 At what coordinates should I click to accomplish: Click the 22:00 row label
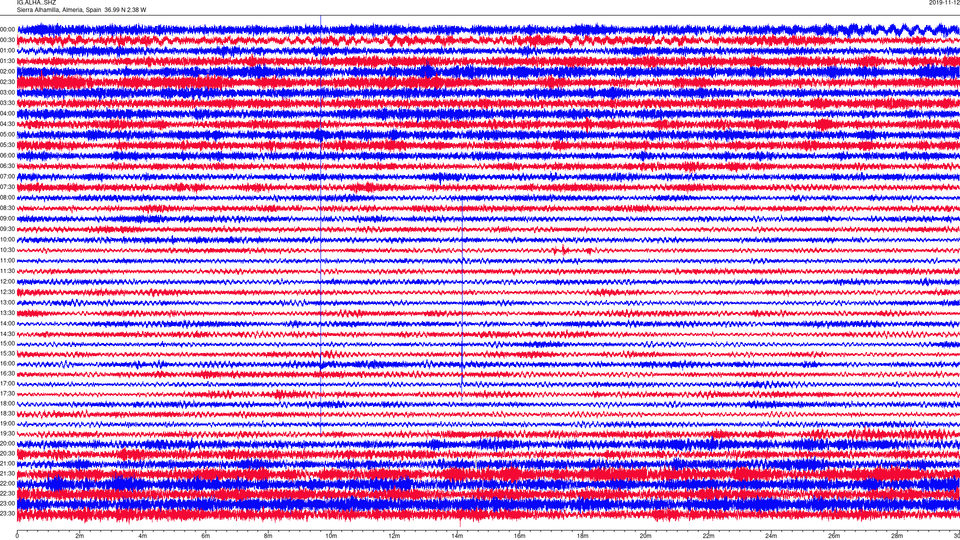click(8, 484)
